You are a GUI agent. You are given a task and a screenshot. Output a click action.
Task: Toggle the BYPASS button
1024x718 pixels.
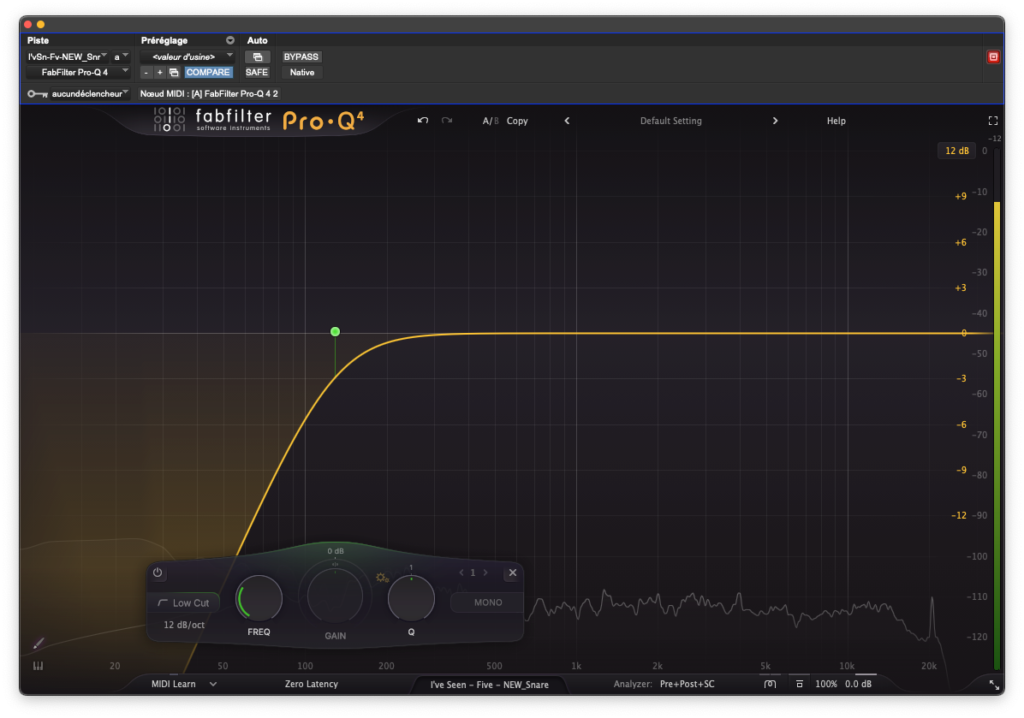pyautogui.click(x=301, y=57)
